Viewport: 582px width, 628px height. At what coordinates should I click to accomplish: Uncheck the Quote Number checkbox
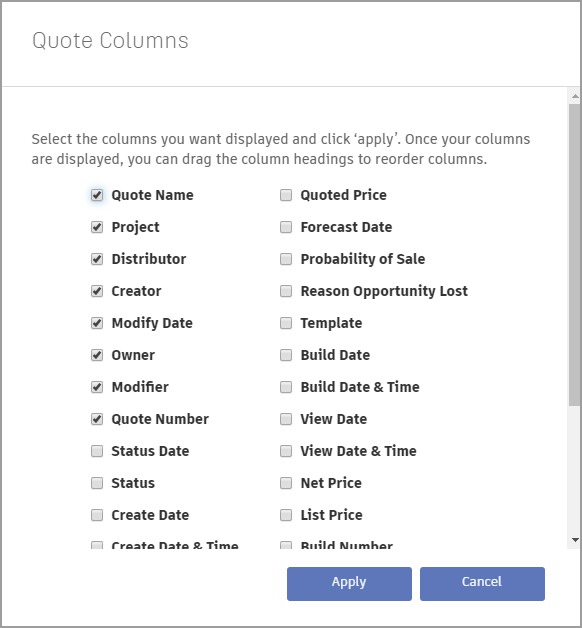point(97,419)
